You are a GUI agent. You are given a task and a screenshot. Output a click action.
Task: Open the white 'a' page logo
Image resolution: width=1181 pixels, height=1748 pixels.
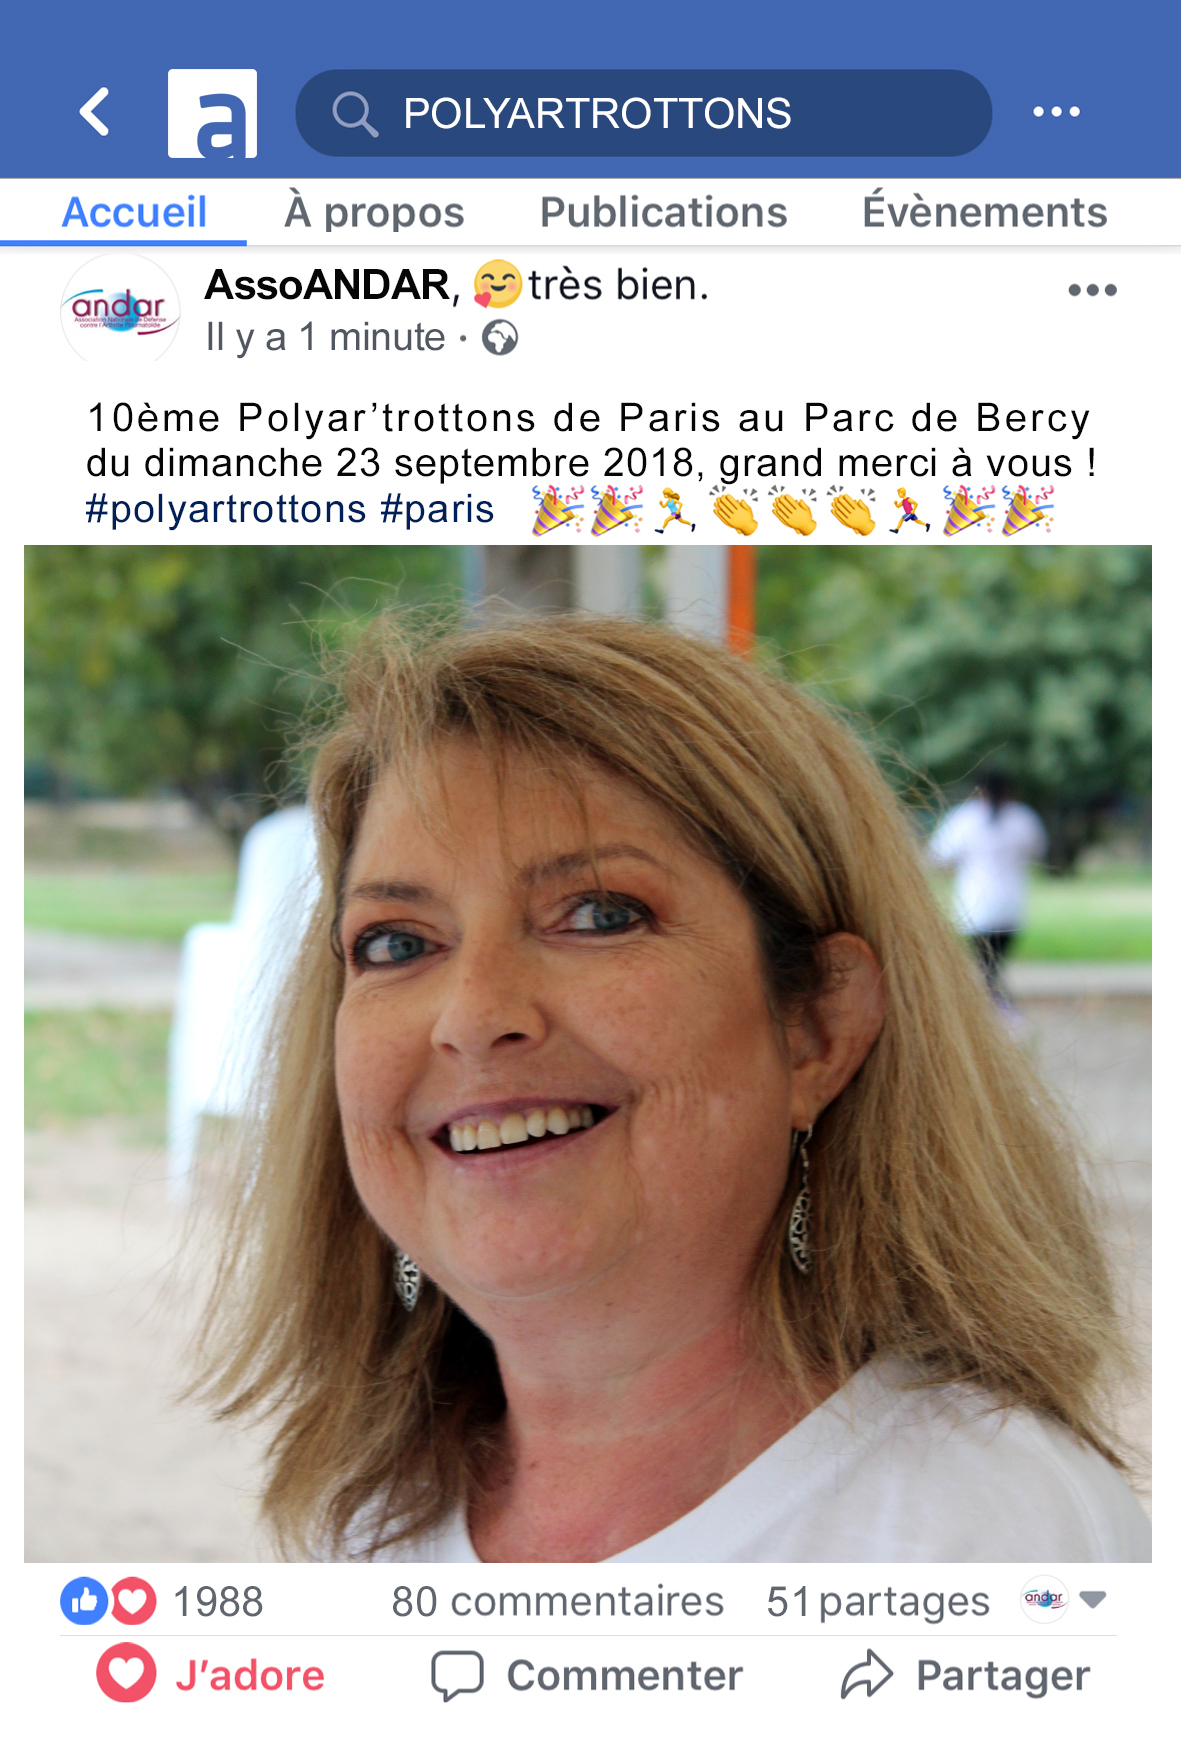tap(212, 113)
